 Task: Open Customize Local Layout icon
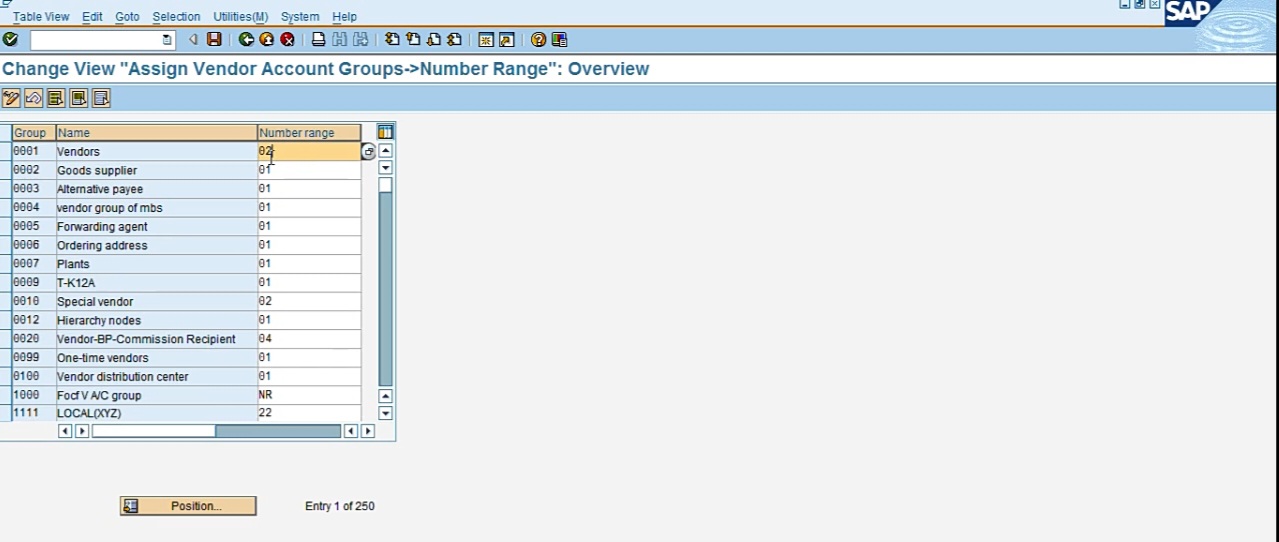click(x=559, y=40)
